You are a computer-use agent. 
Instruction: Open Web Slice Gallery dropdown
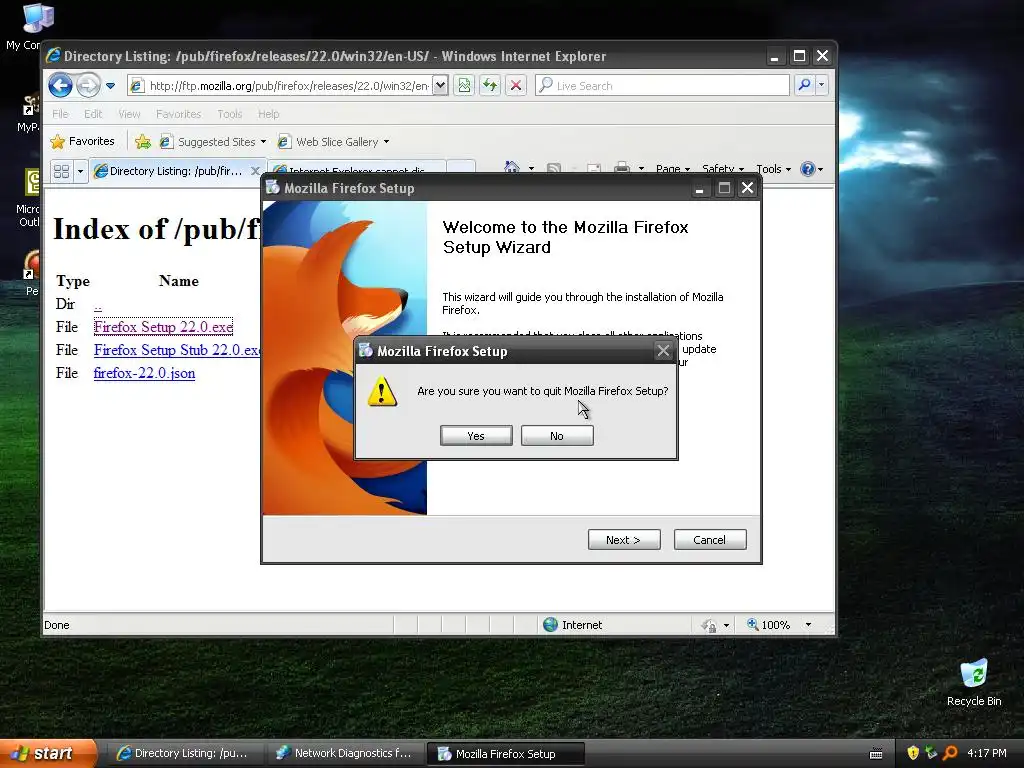(334, 142)
